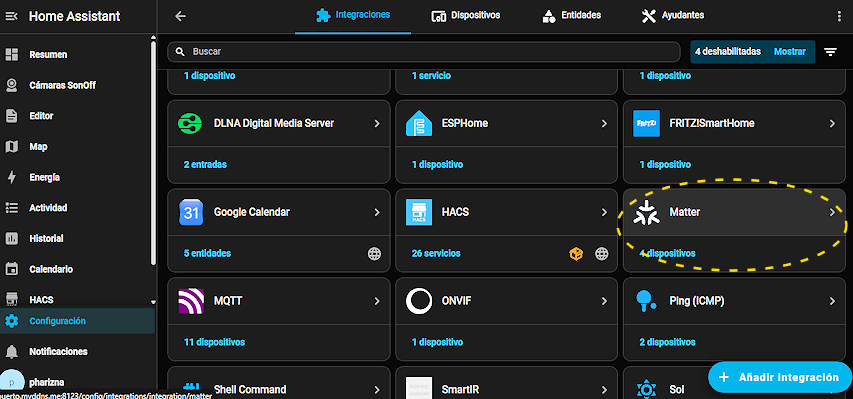
Task: Expand the MQTT chevron arrow
Action: click(376, 301)
